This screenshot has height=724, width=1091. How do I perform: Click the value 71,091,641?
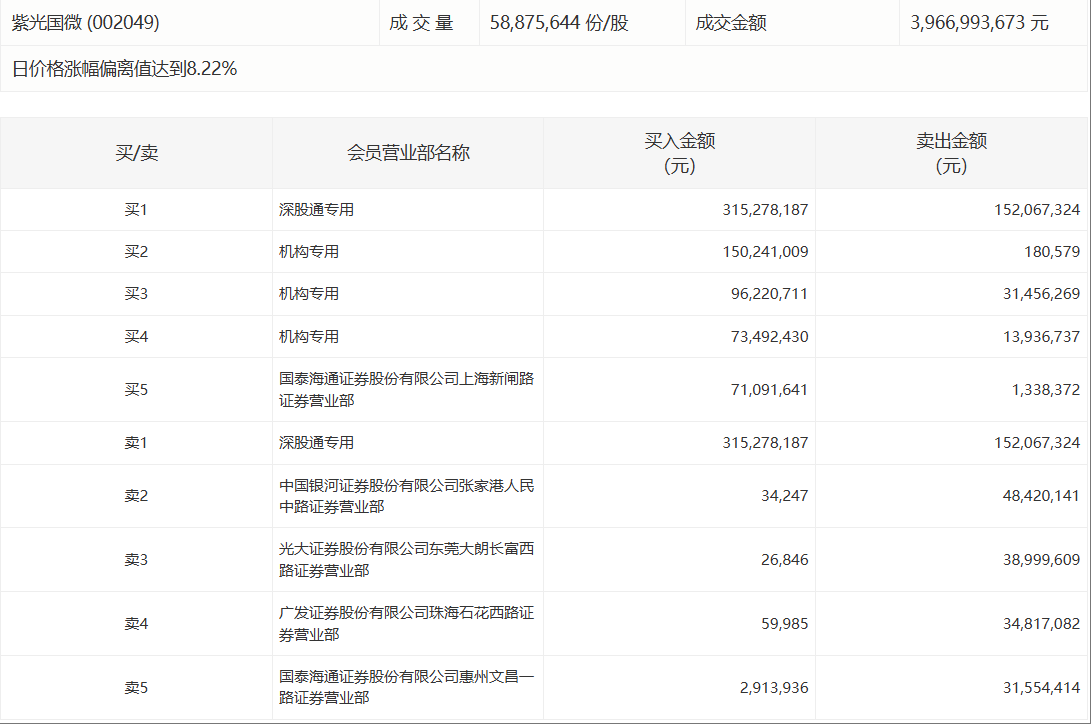(x=770, y=389)
